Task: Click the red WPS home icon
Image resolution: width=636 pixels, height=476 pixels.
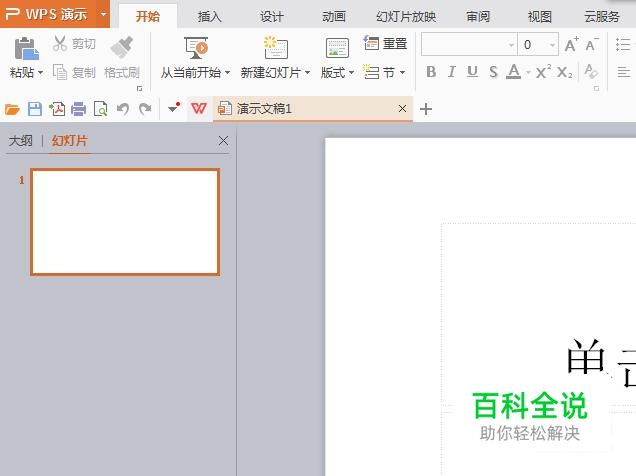Action: tap(199, 109)
